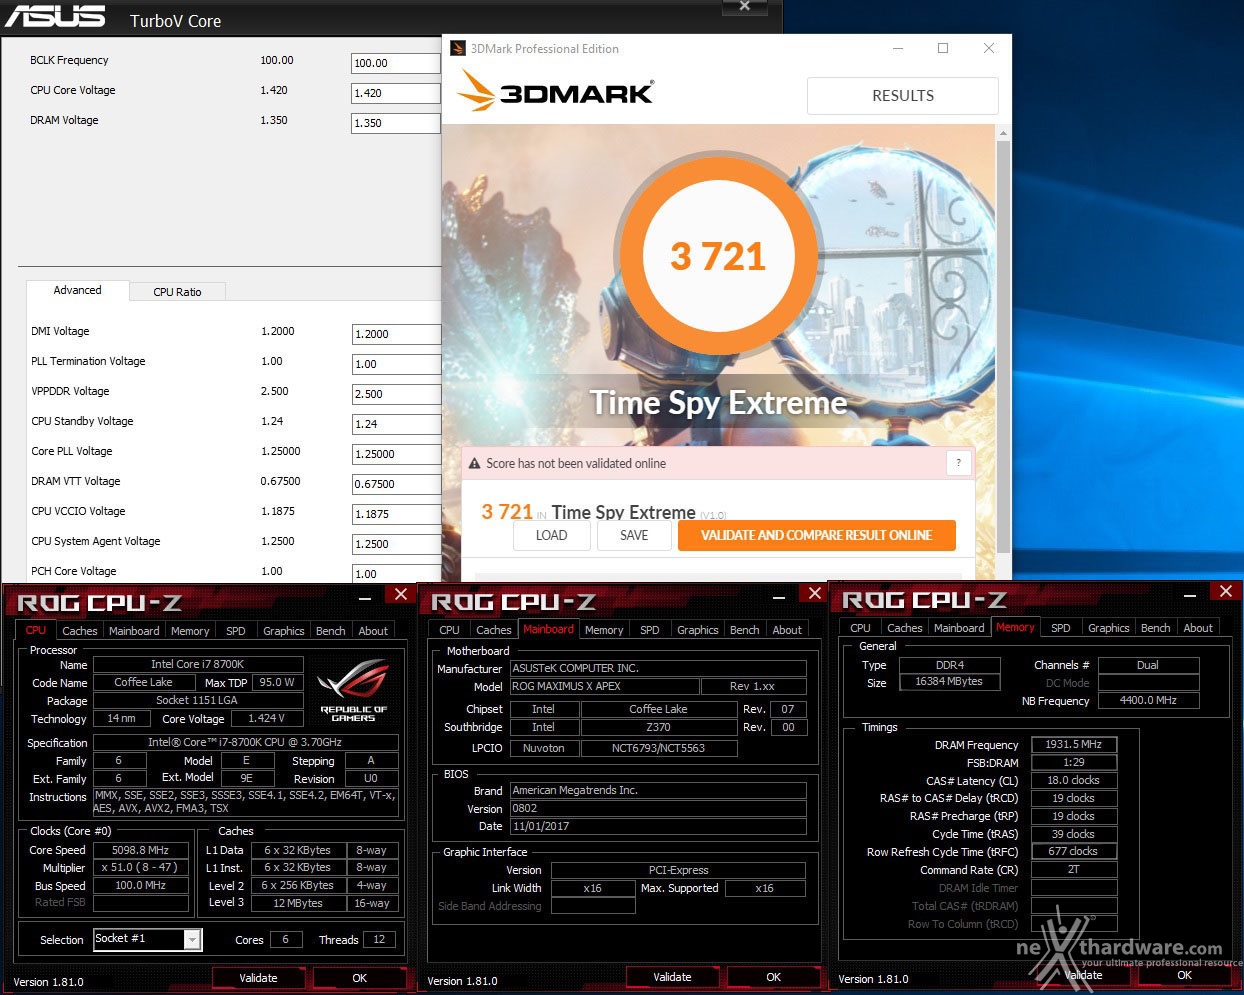Click the BCLK Frequency input field

tap(396, 63)
